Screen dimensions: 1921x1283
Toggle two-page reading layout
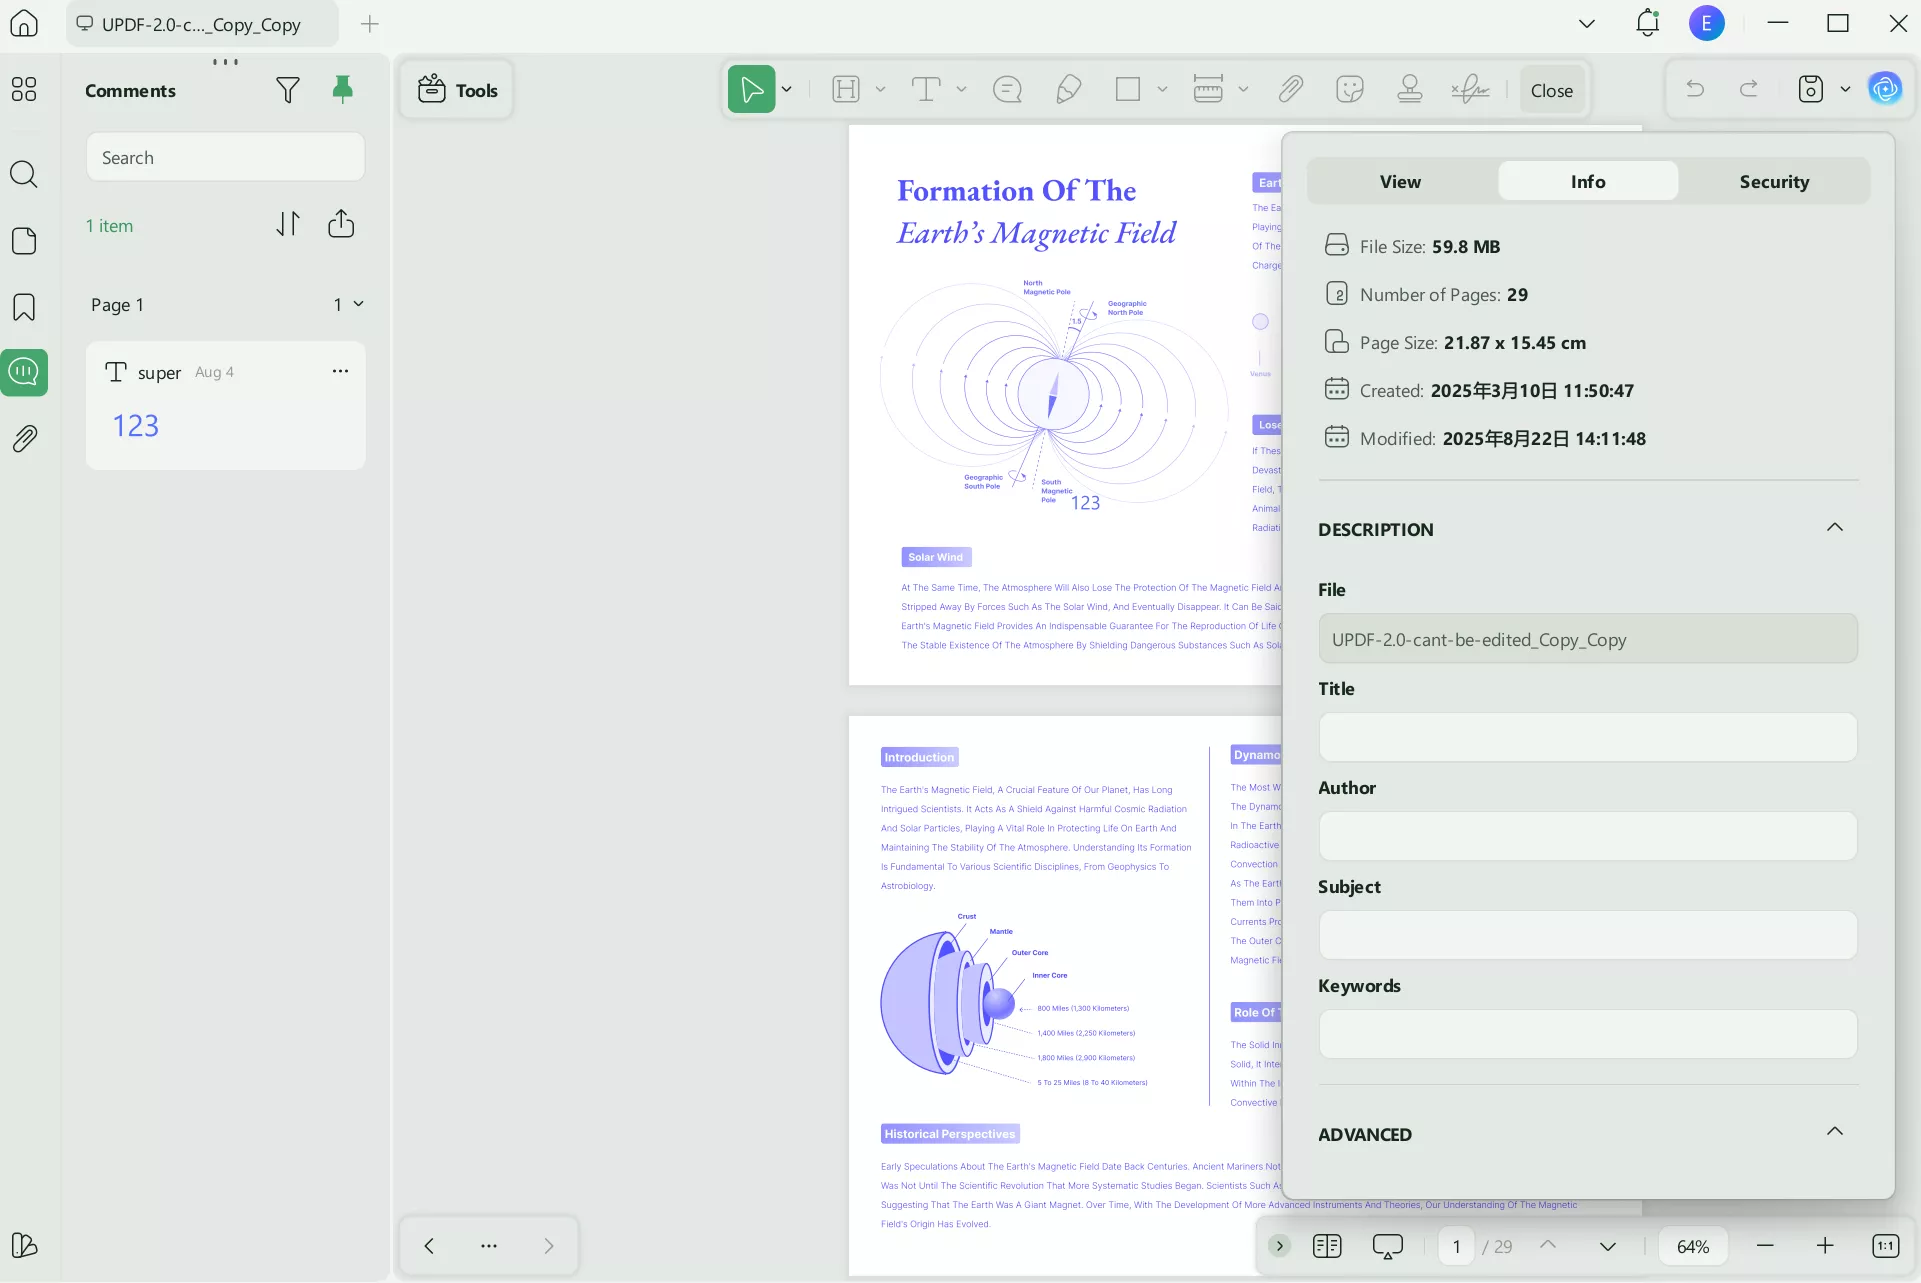1327,1245
